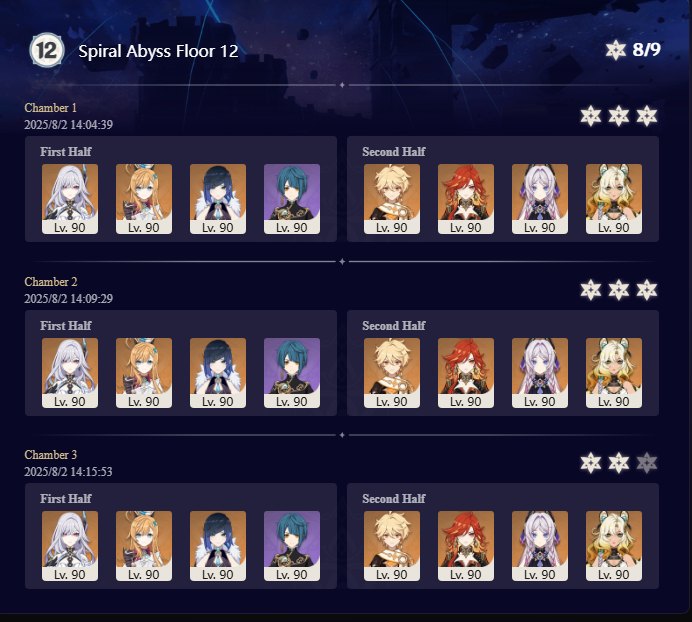
Task: Select white-haired character in Chamber 1 First Half
Action: pyautogui.click(x=70, y=199)
